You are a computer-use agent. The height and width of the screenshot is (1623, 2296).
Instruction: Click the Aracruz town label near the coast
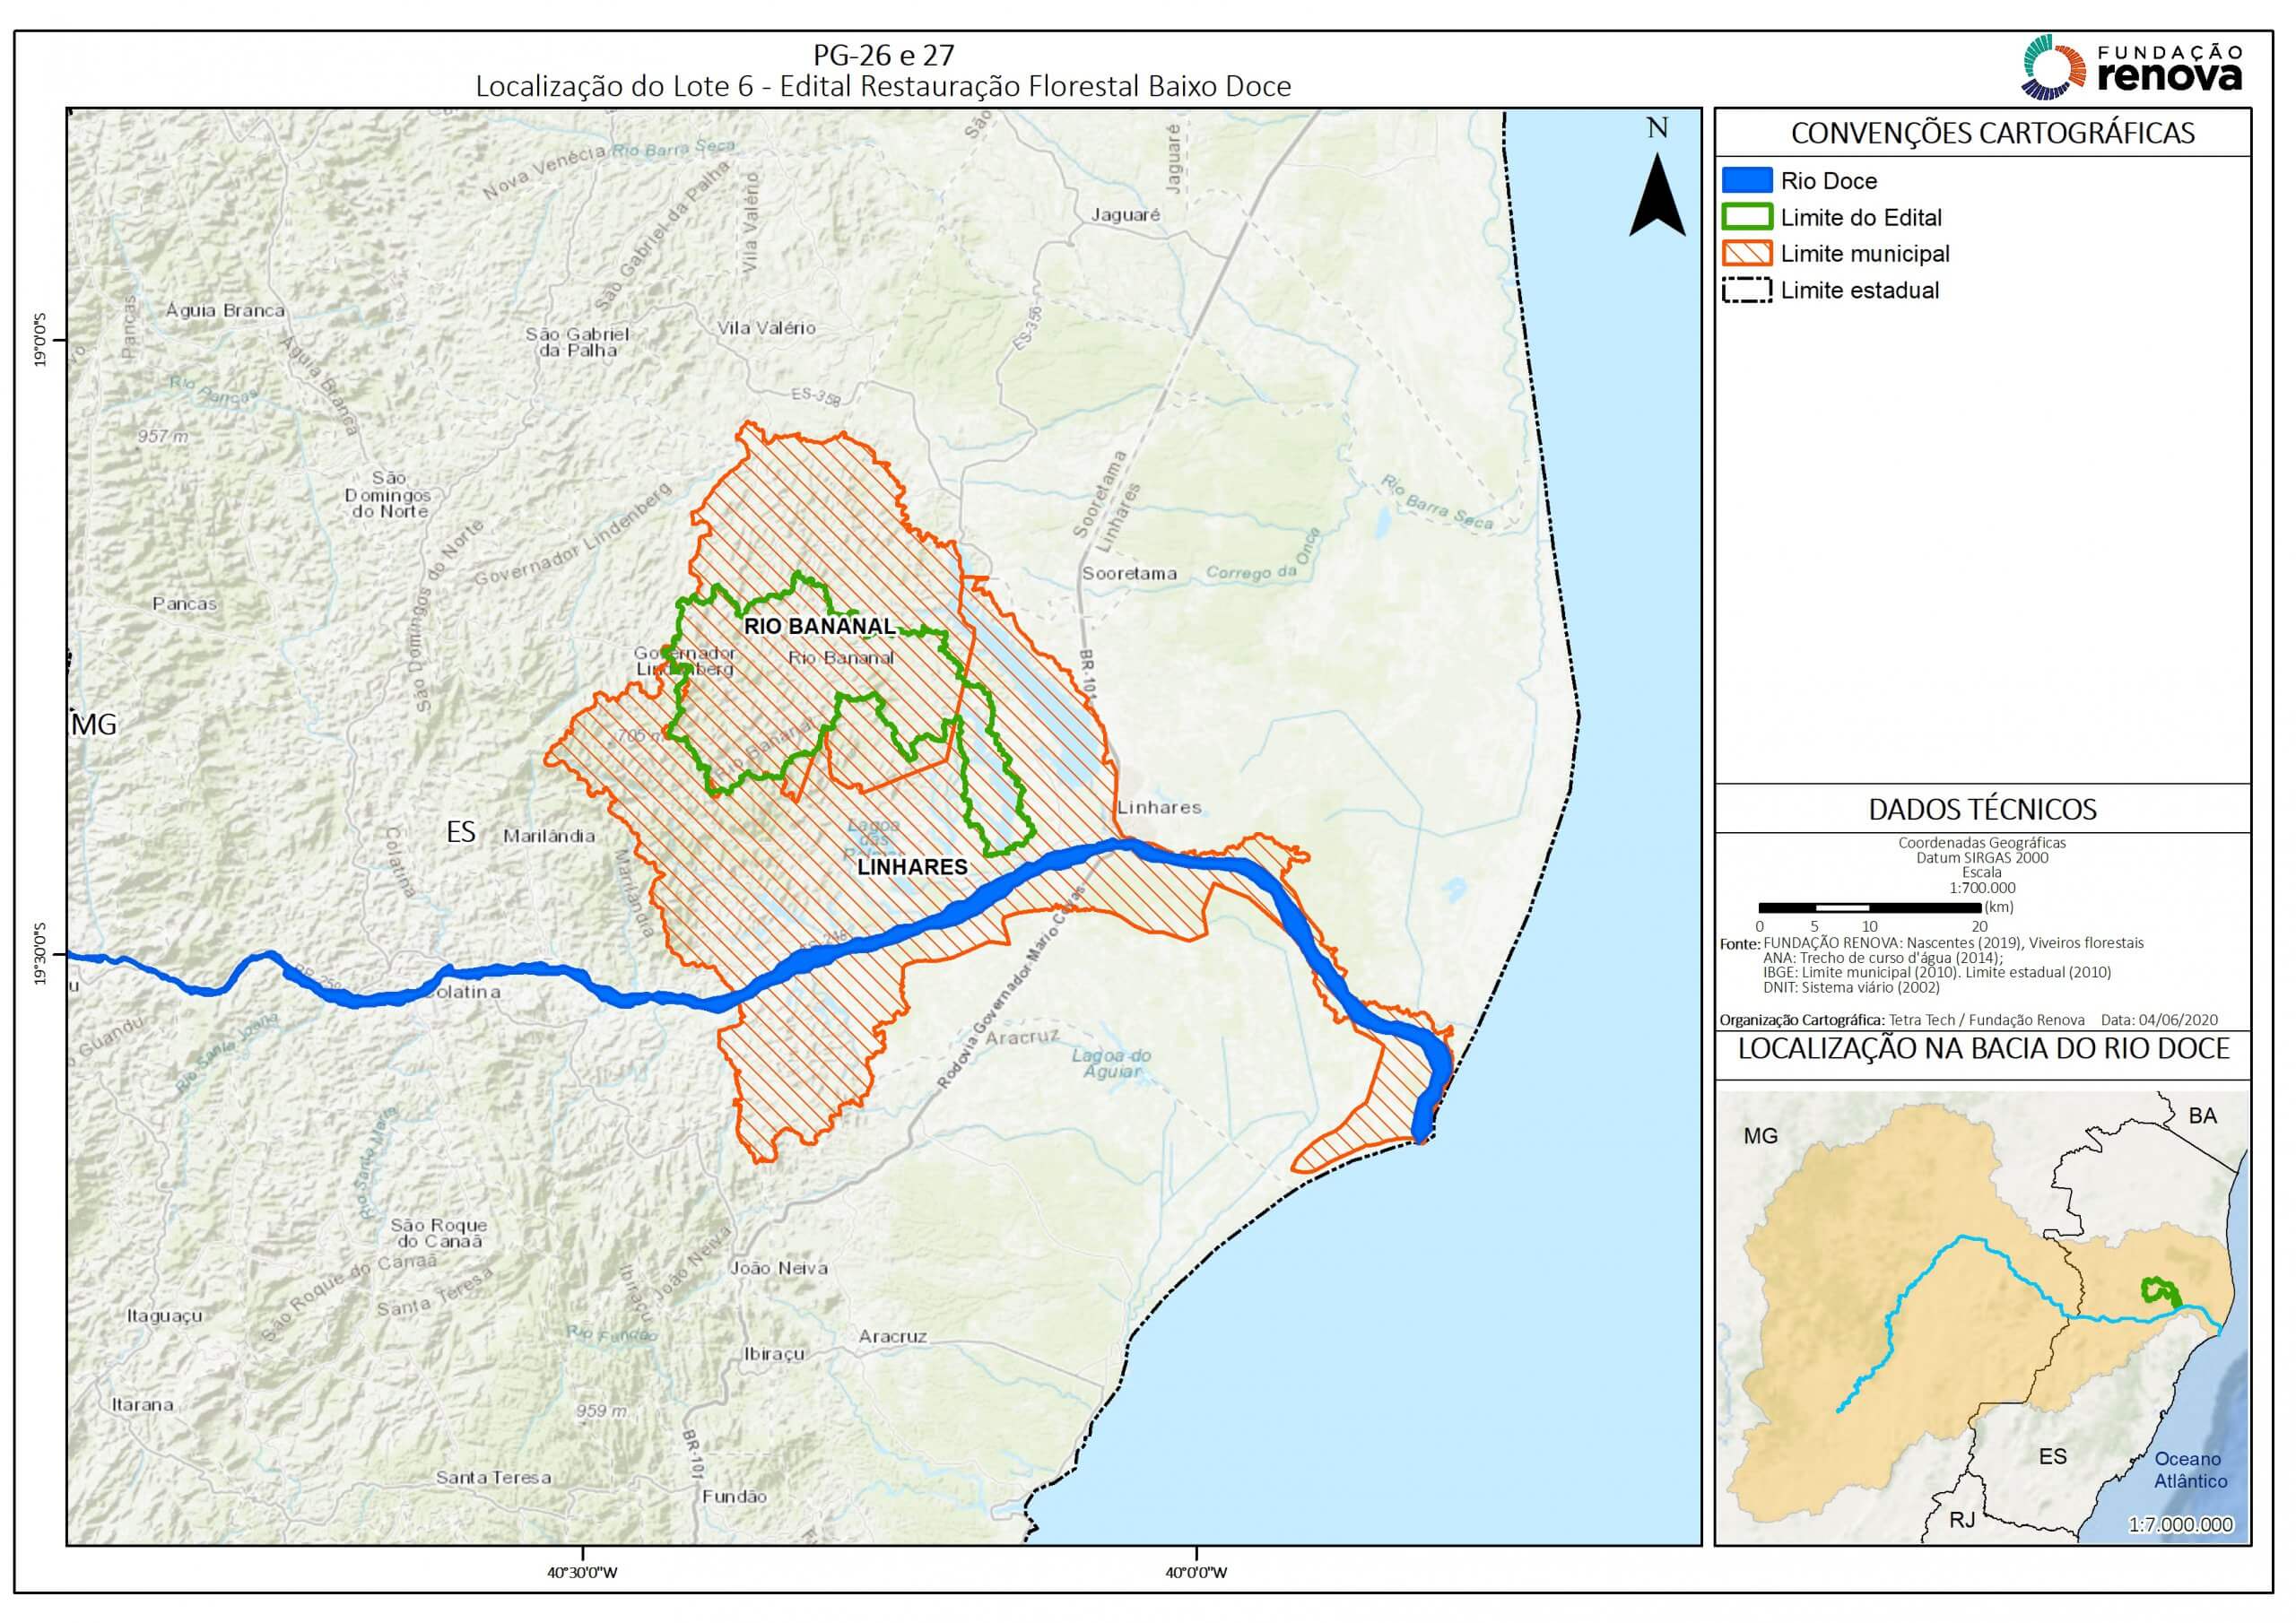(892, 1336)
